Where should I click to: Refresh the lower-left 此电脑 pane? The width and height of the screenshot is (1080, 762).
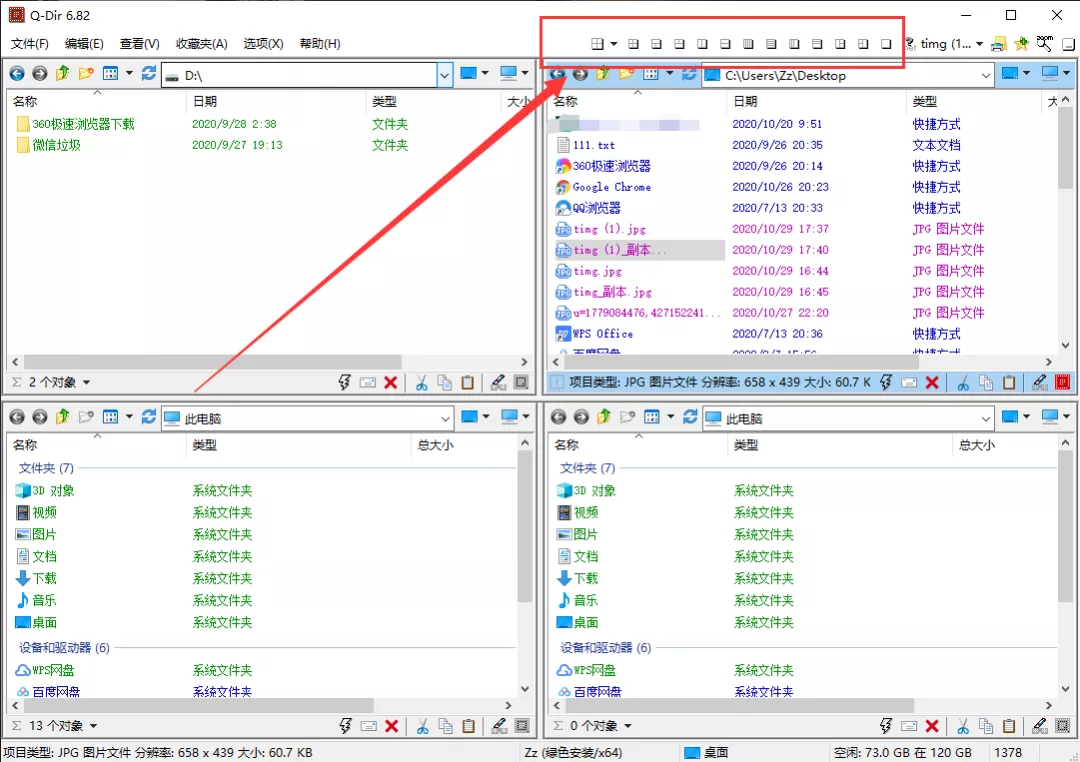pos(149,417)
